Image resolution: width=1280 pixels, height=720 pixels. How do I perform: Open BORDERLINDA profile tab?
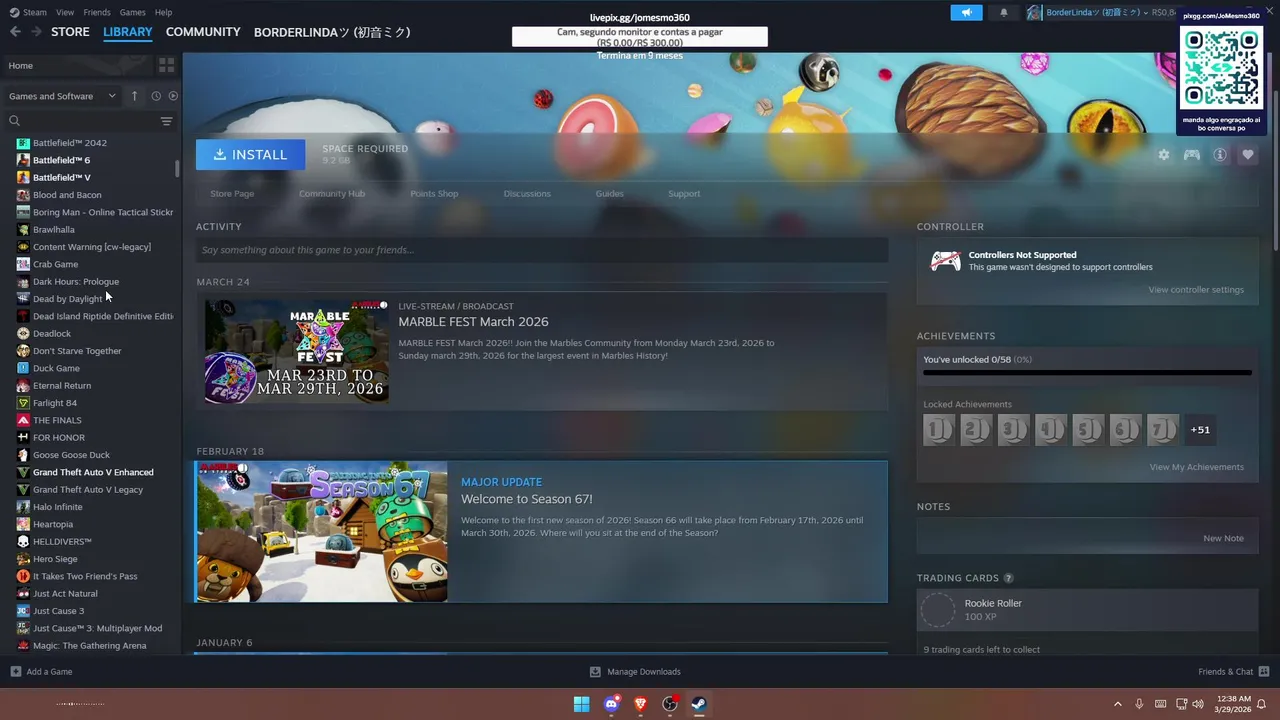point(332,32)
